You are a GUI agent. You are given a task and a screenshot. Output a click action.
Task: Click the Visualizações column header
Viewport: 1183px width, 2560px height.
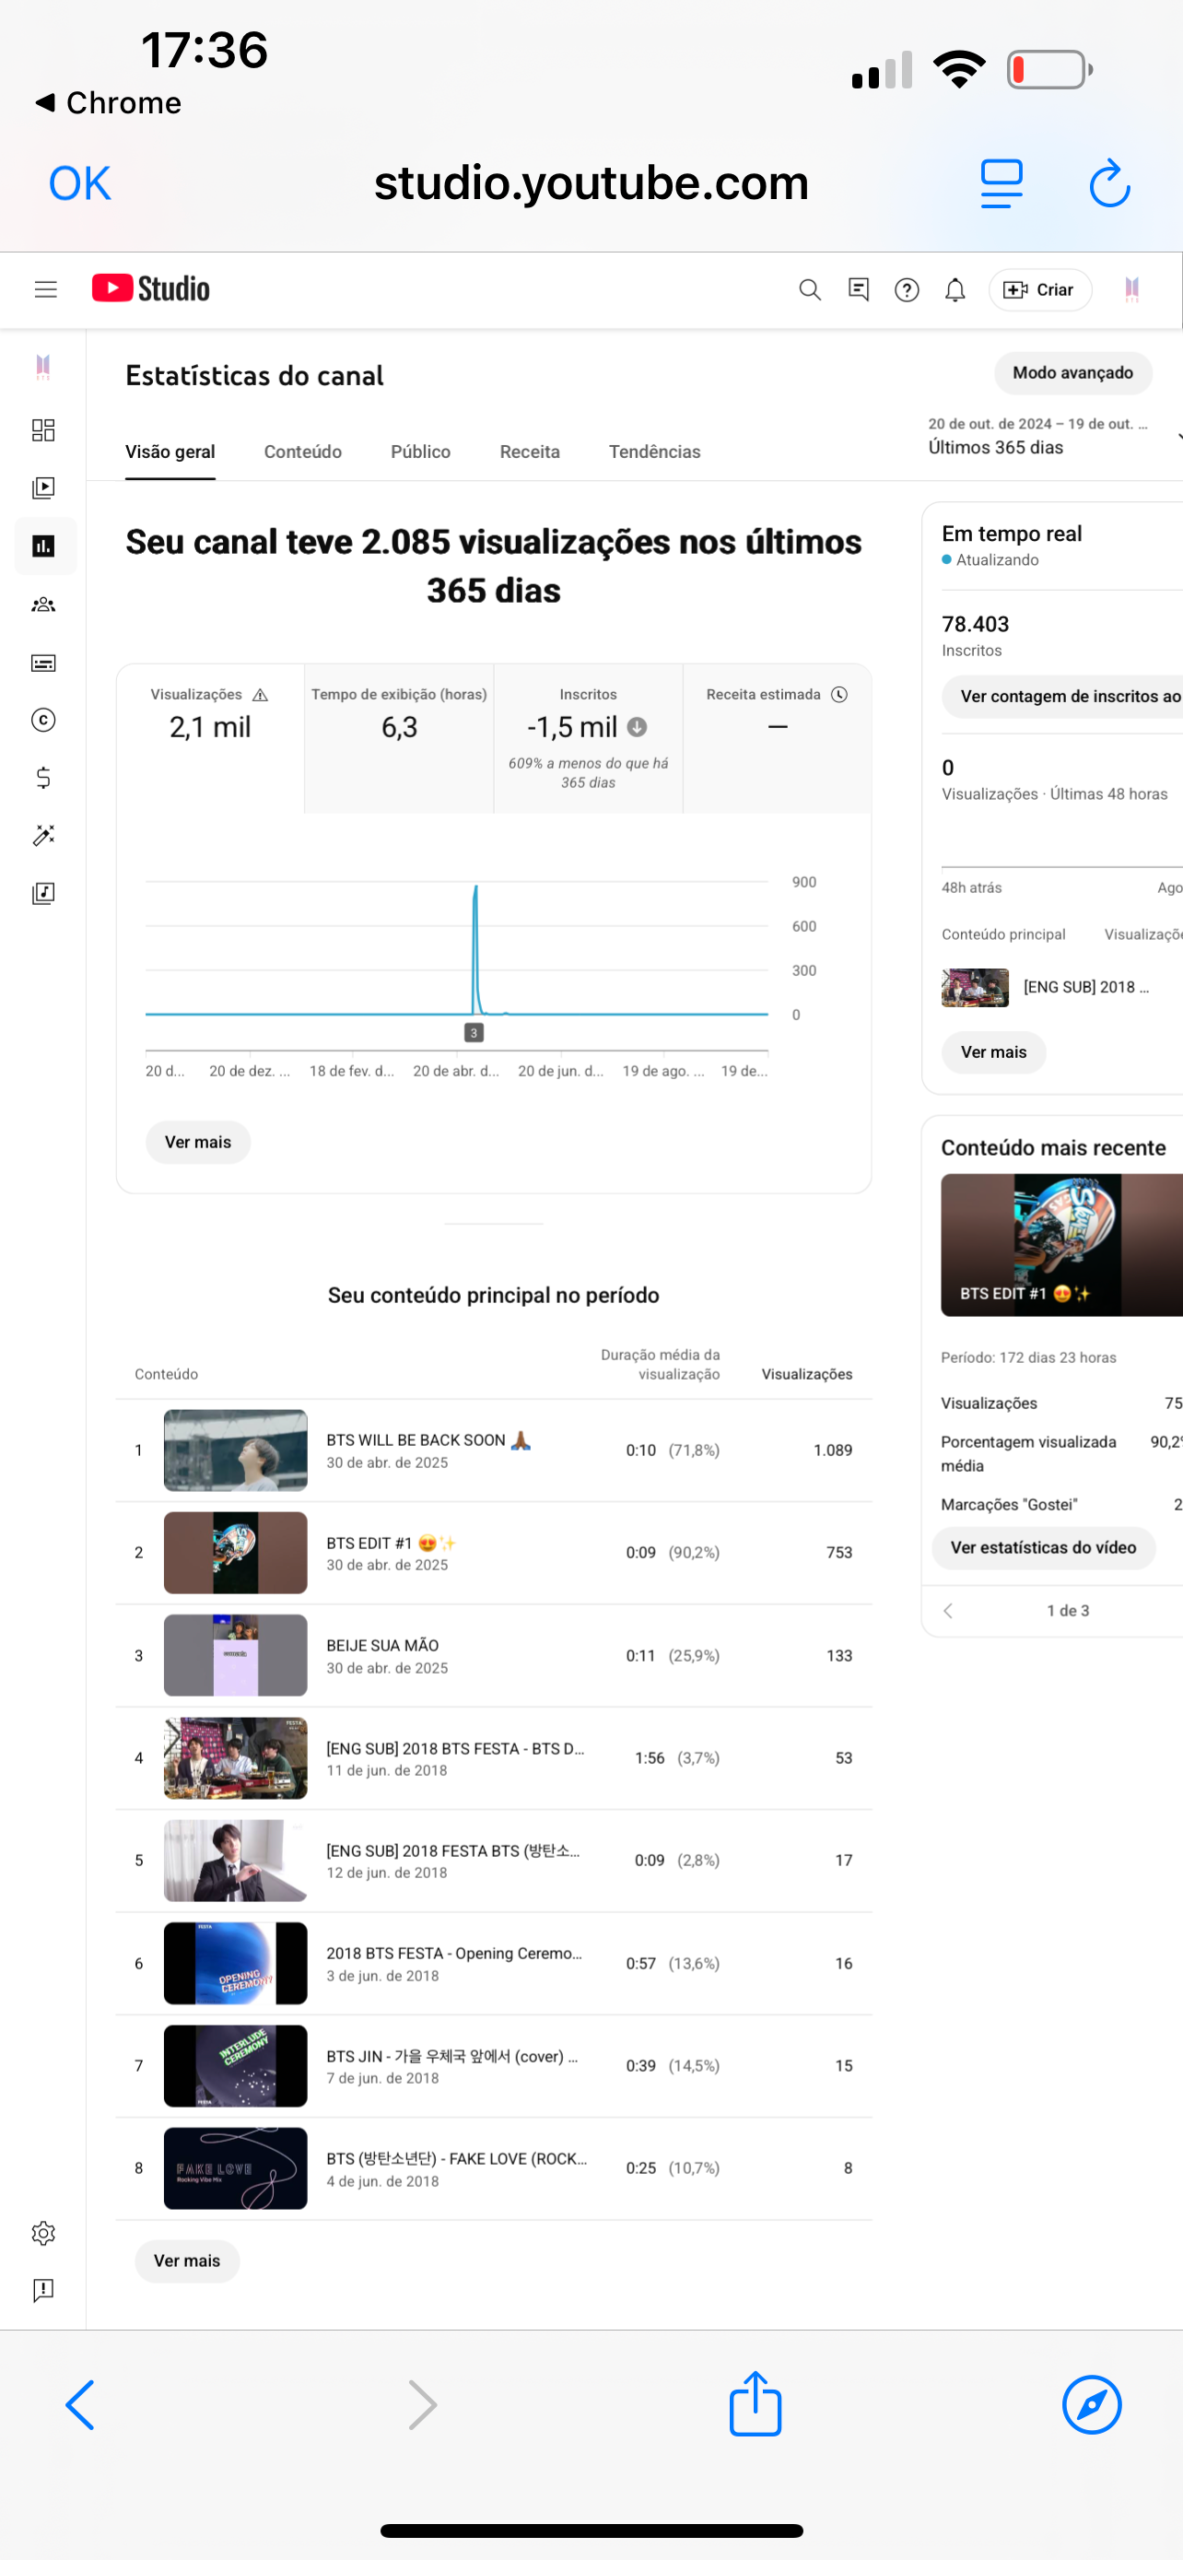click(807, 1374)
